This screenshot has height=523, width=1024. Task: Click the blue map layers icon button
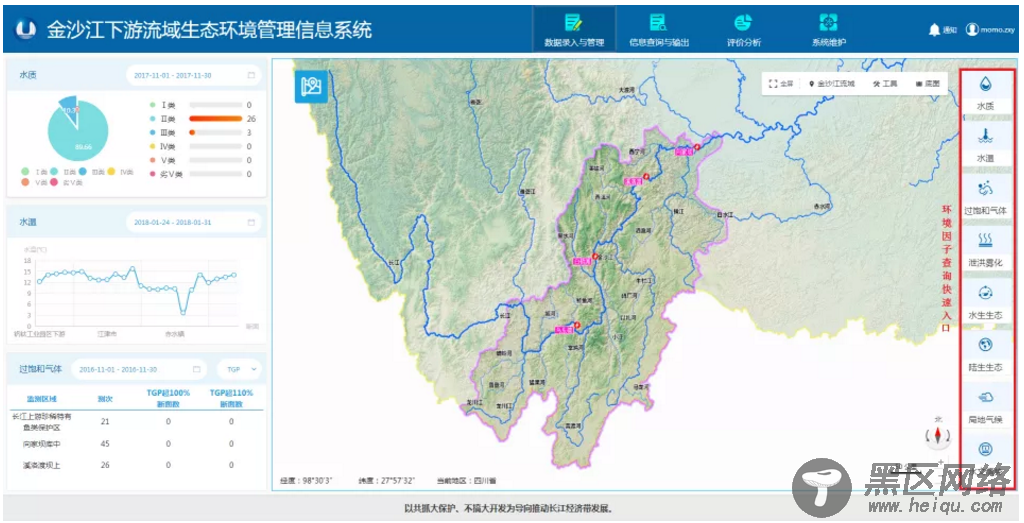(x=312, y=86)
